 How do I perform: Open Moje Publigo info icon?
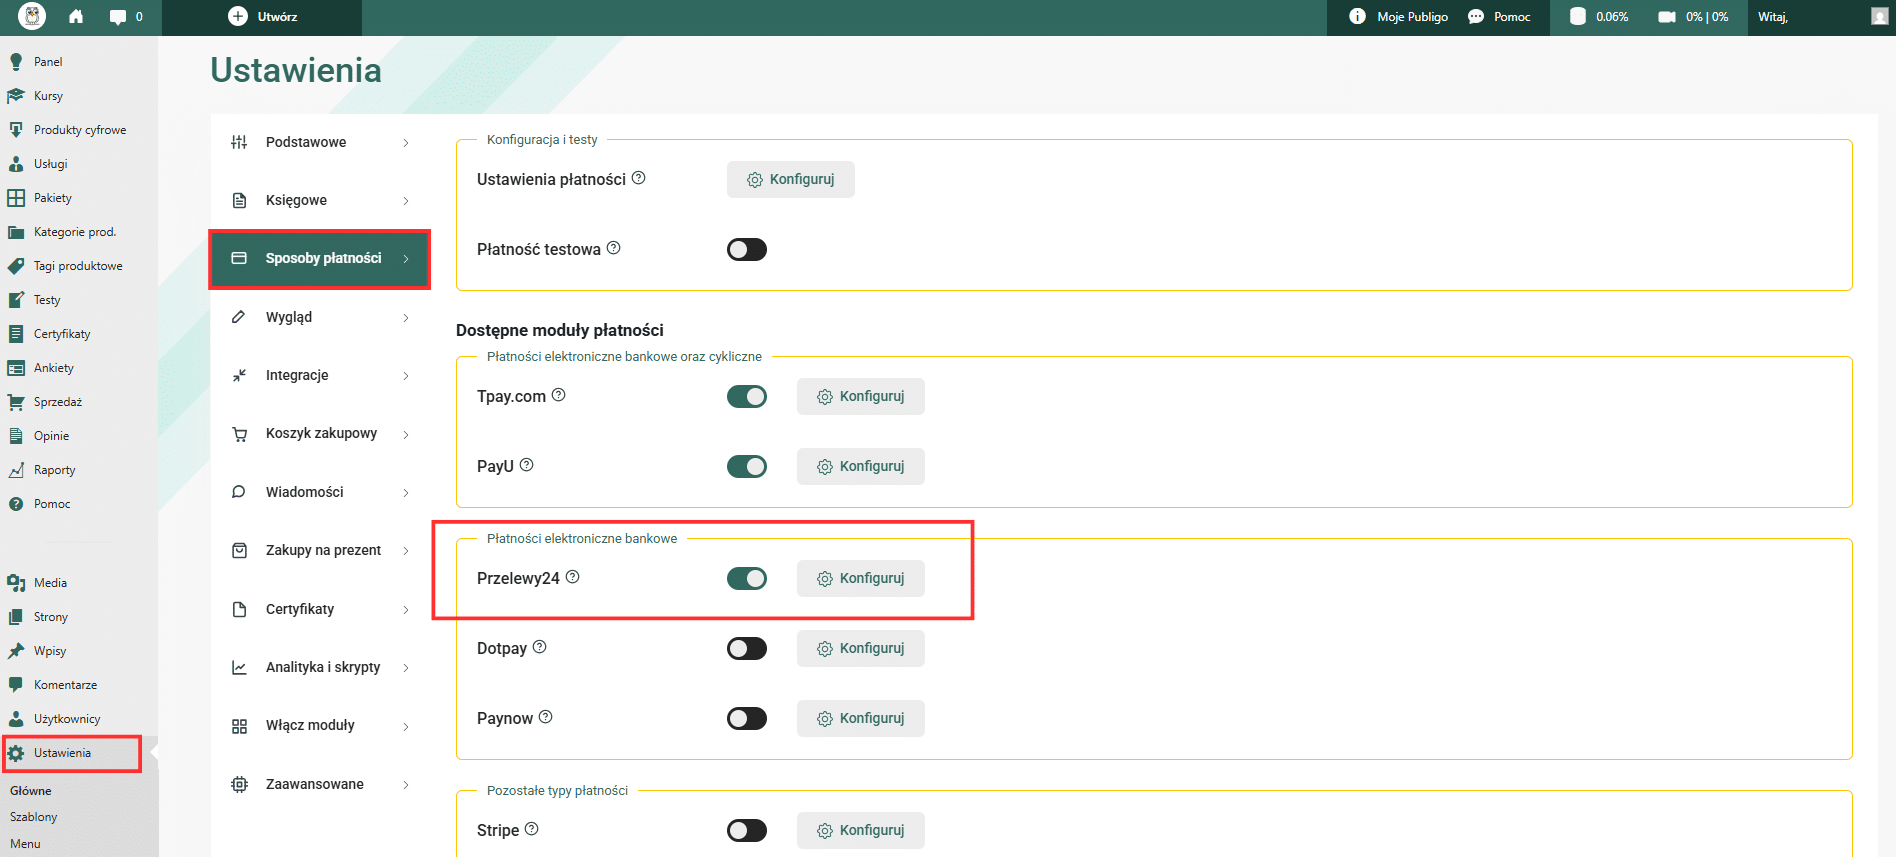[x=1357, y=16]
